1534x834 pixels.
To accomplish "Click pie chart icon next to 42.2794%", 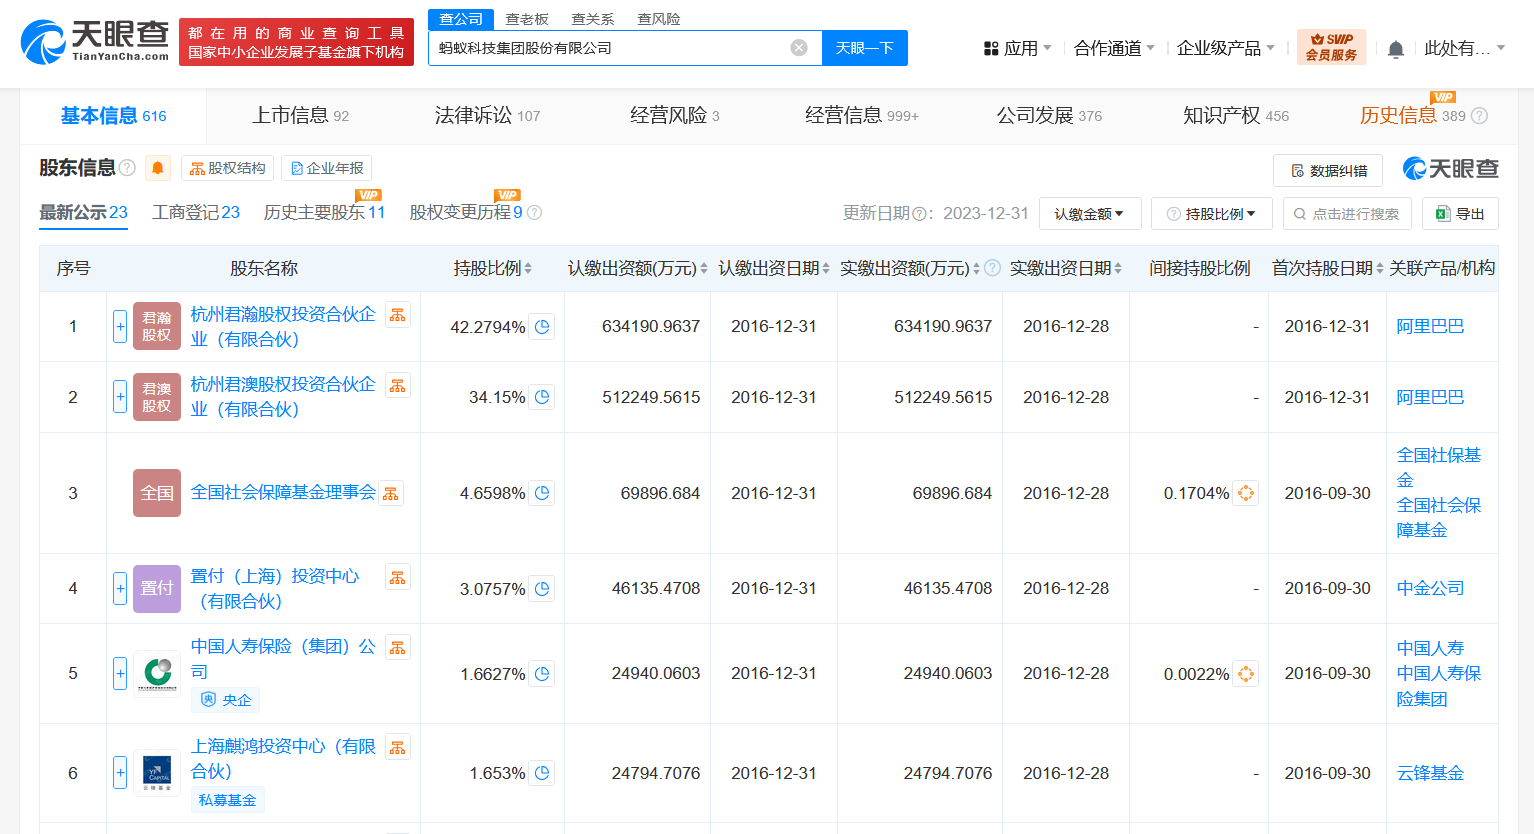I will (x=542, y=327).
